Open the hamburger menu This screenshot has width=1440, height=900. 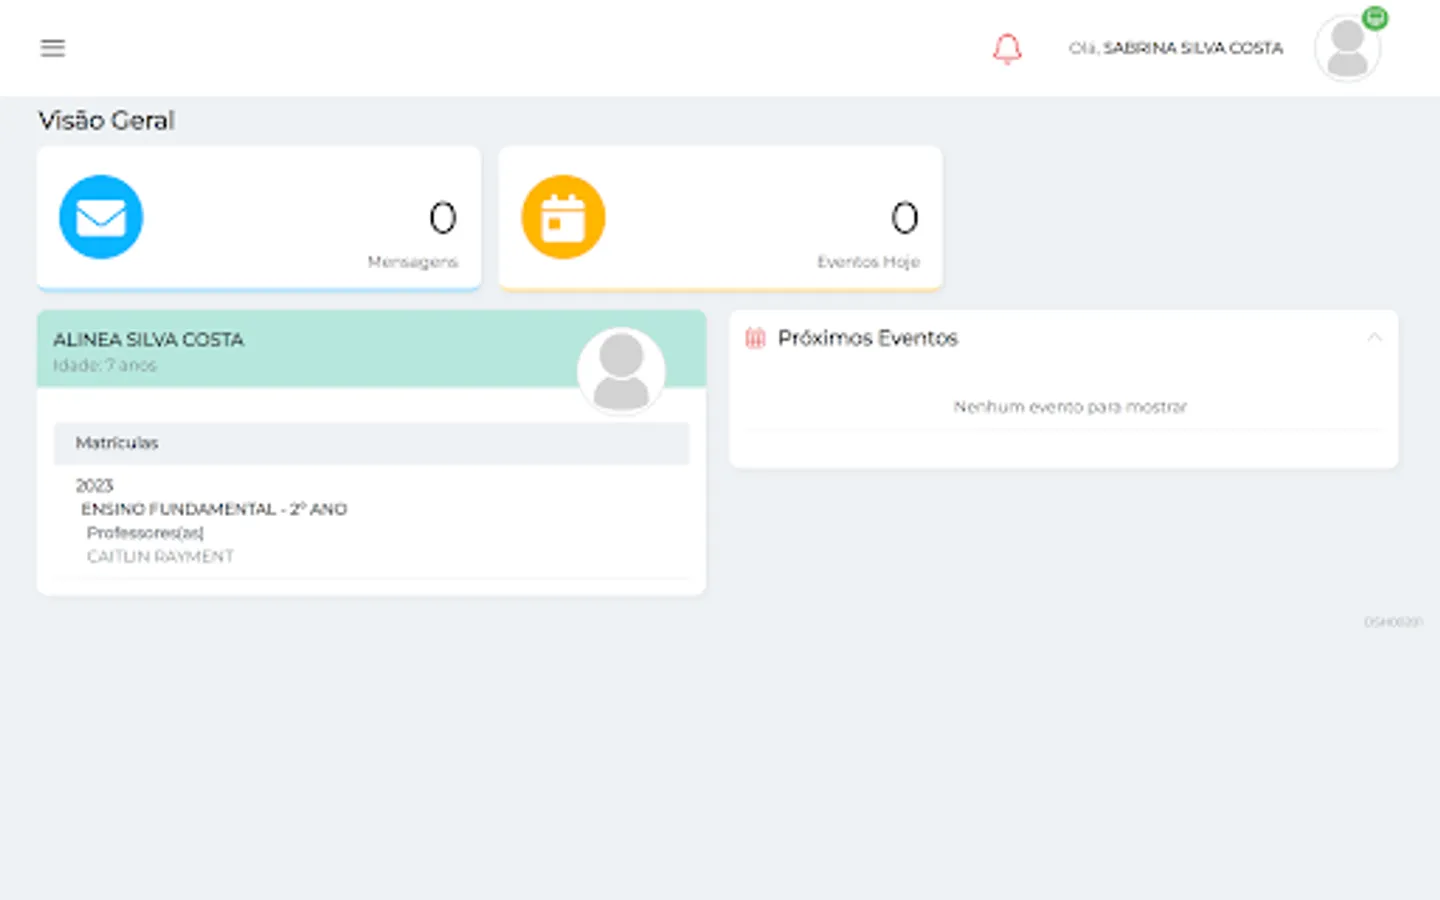click(x=52, y=48)
